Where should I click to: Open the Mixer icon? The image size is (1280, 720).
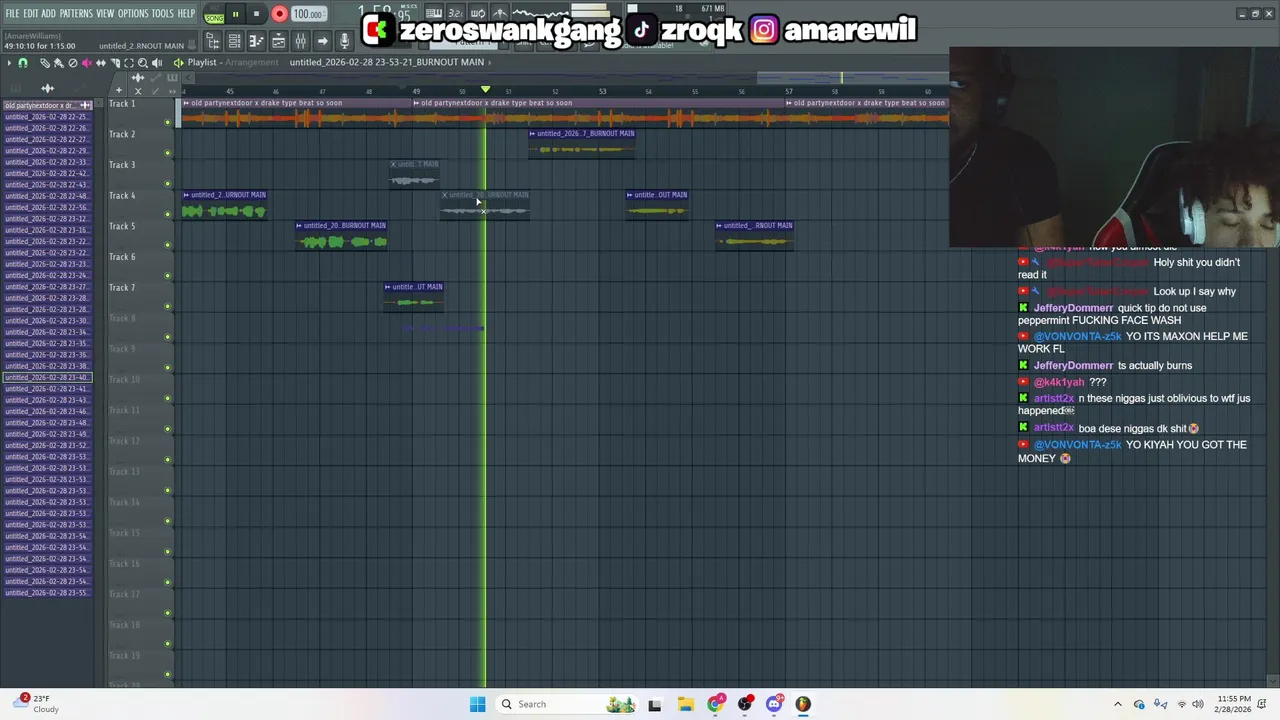pyautogui.click(x=300, y=41)
